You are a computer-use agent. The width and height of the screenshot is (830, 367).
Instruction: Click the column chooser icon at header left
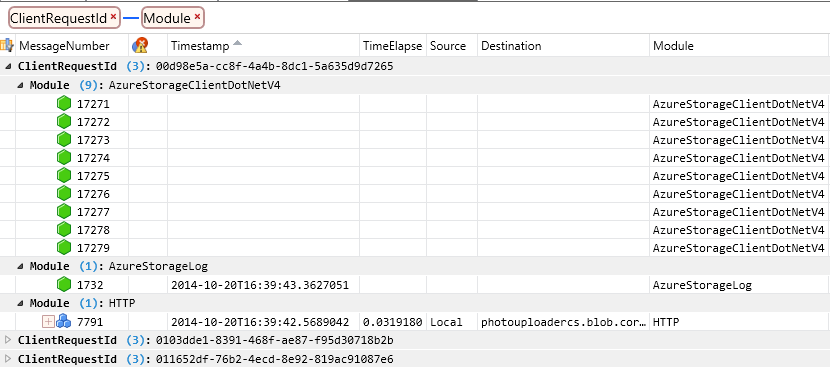pyautogui.click(x=7, y=46)
